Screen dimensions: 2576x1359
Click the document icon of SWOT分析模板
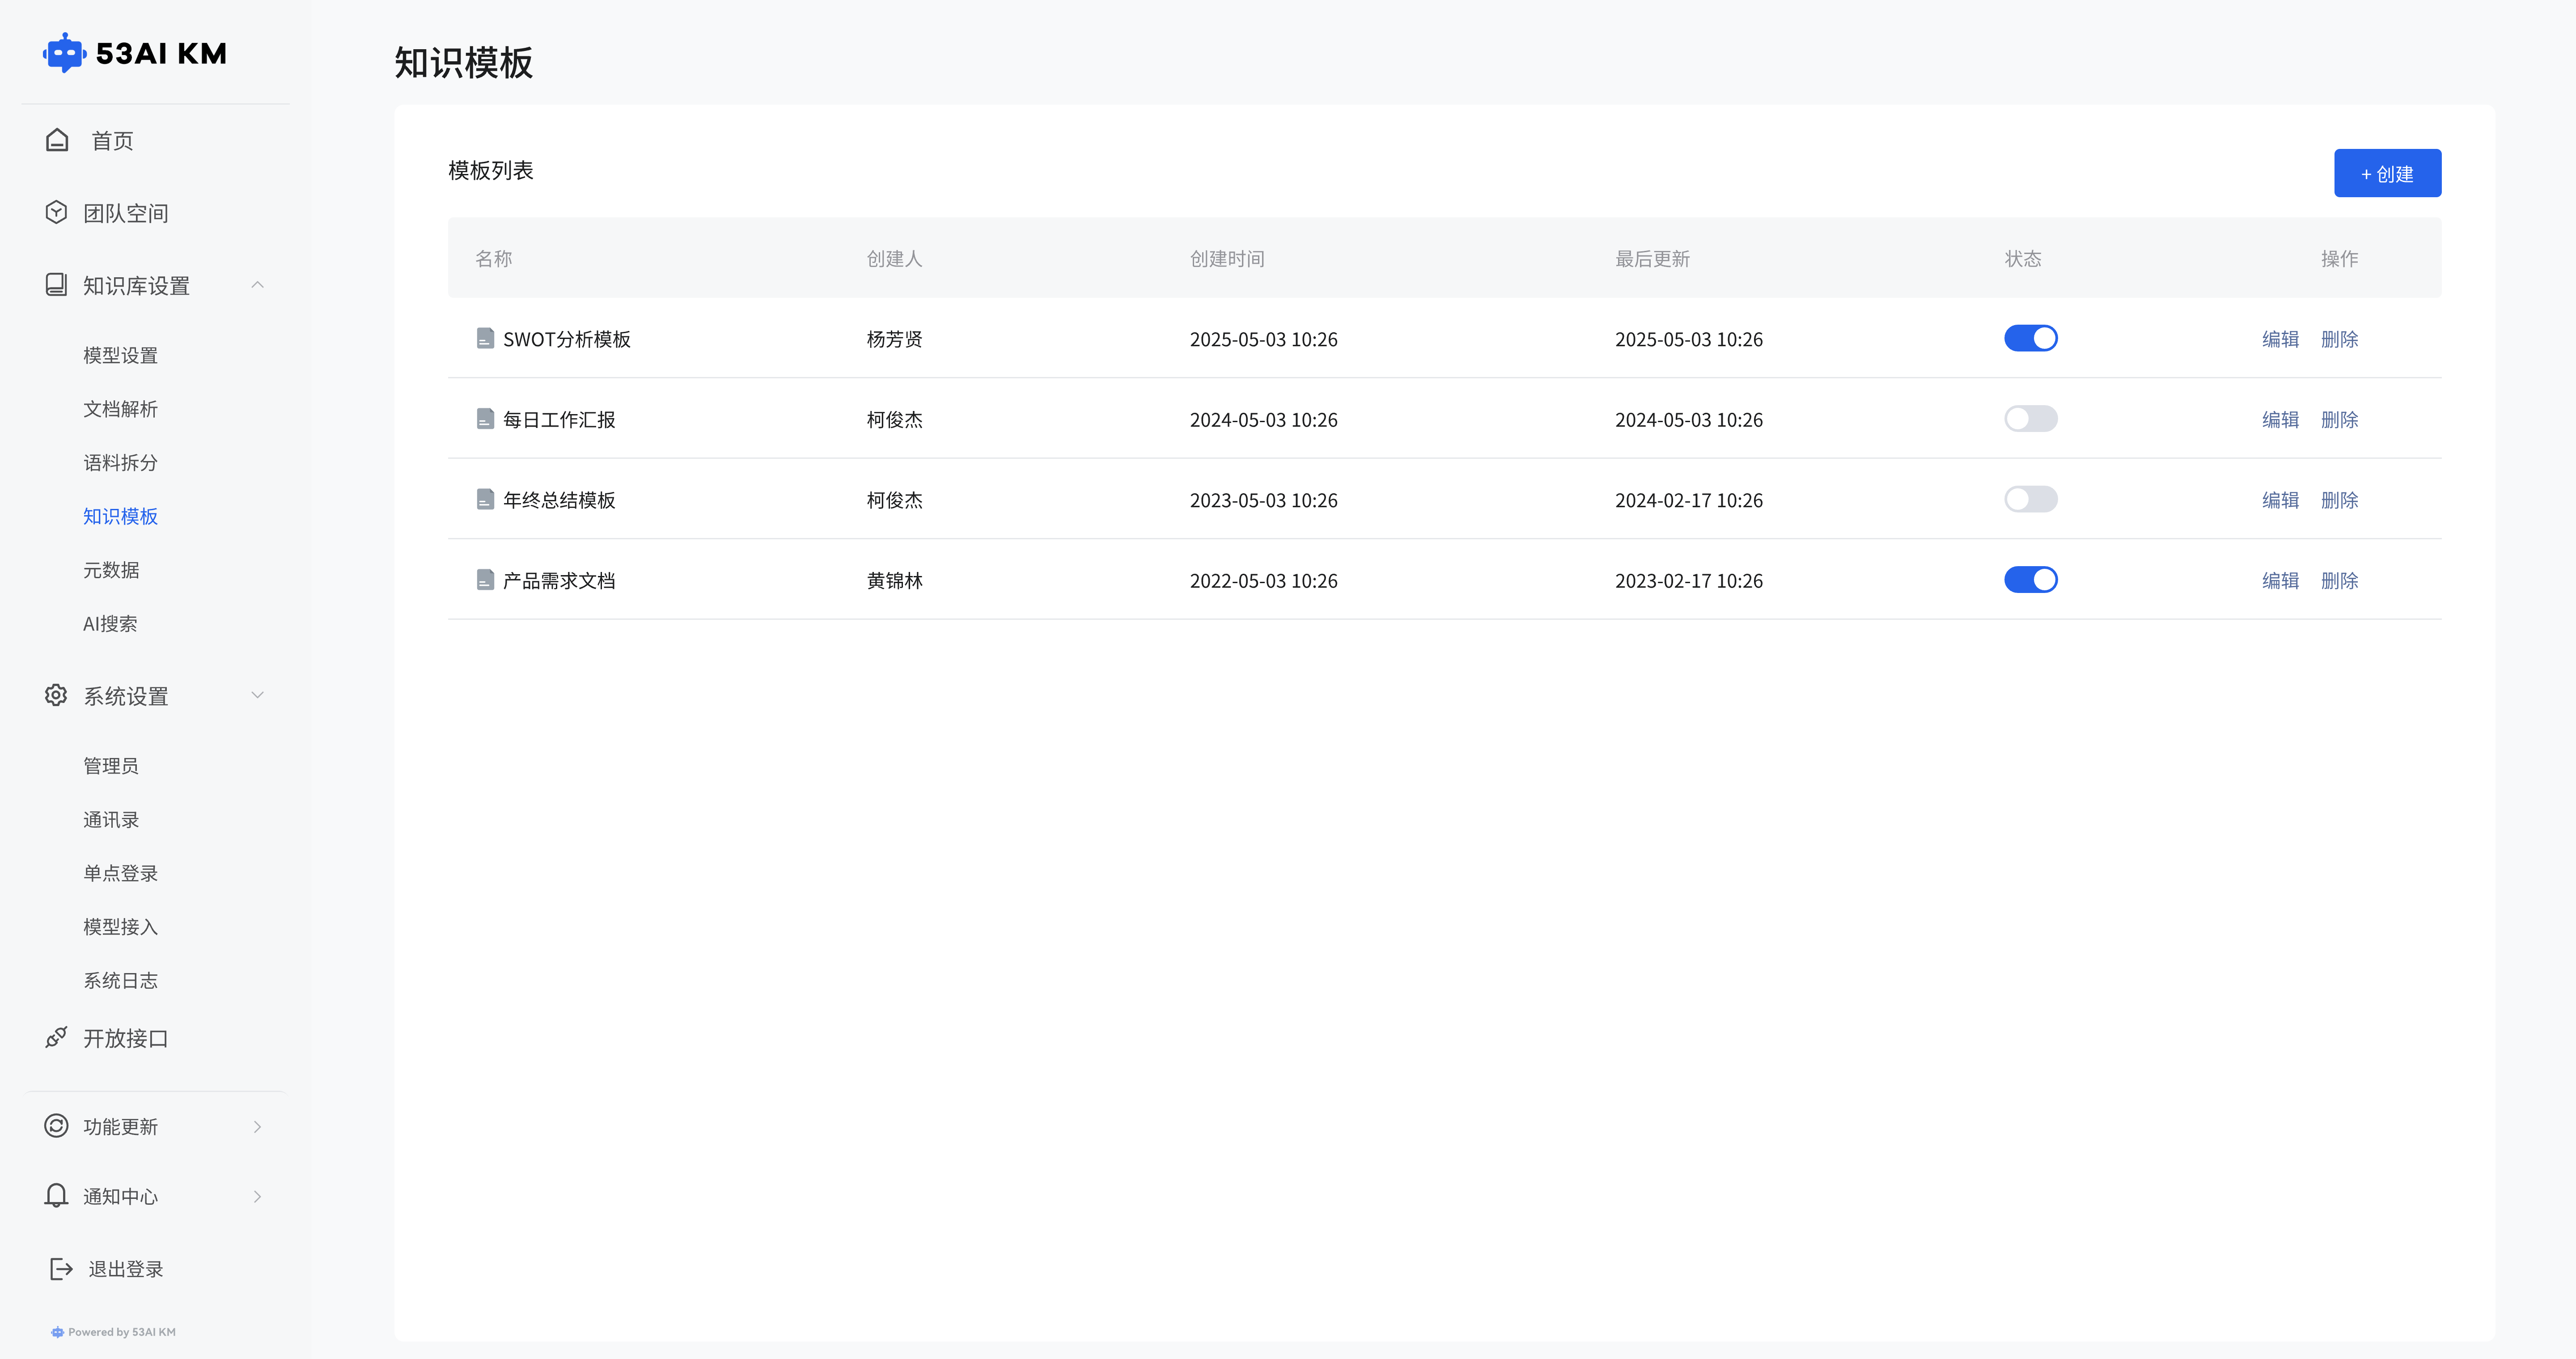485,339
